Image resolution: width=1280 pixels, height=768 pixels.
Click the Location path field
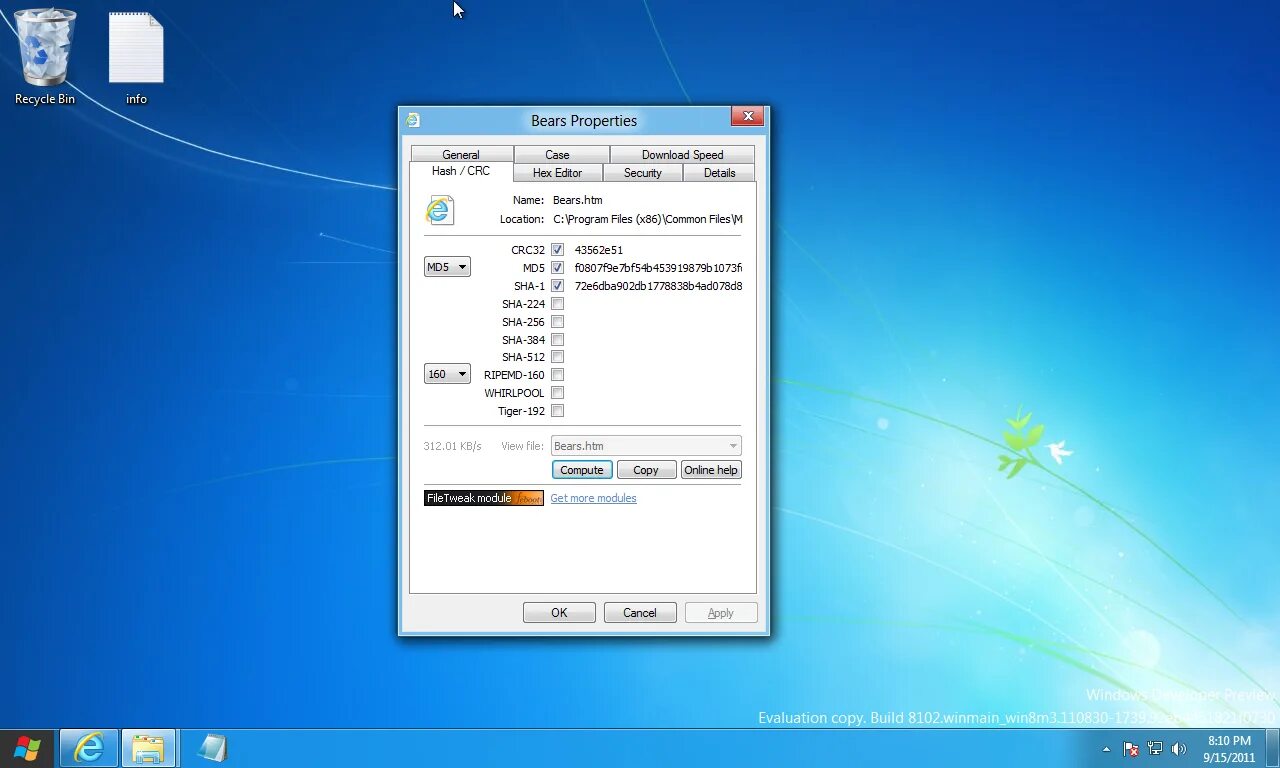[x=647, y=219]
